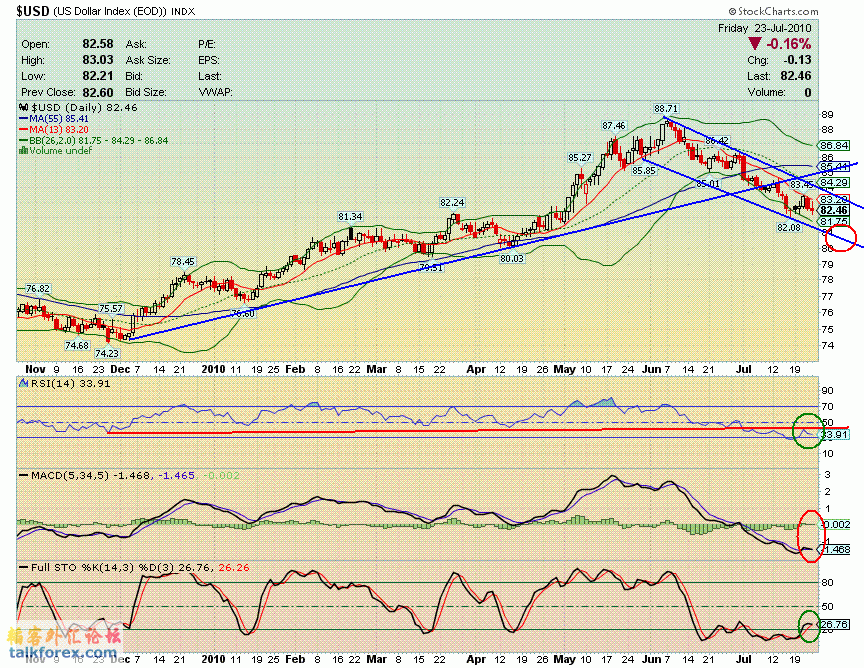Viewport: 864px width, 668px height.
Task: Click the red down-triangle beside -0.16%
Action: coord(754,44)
